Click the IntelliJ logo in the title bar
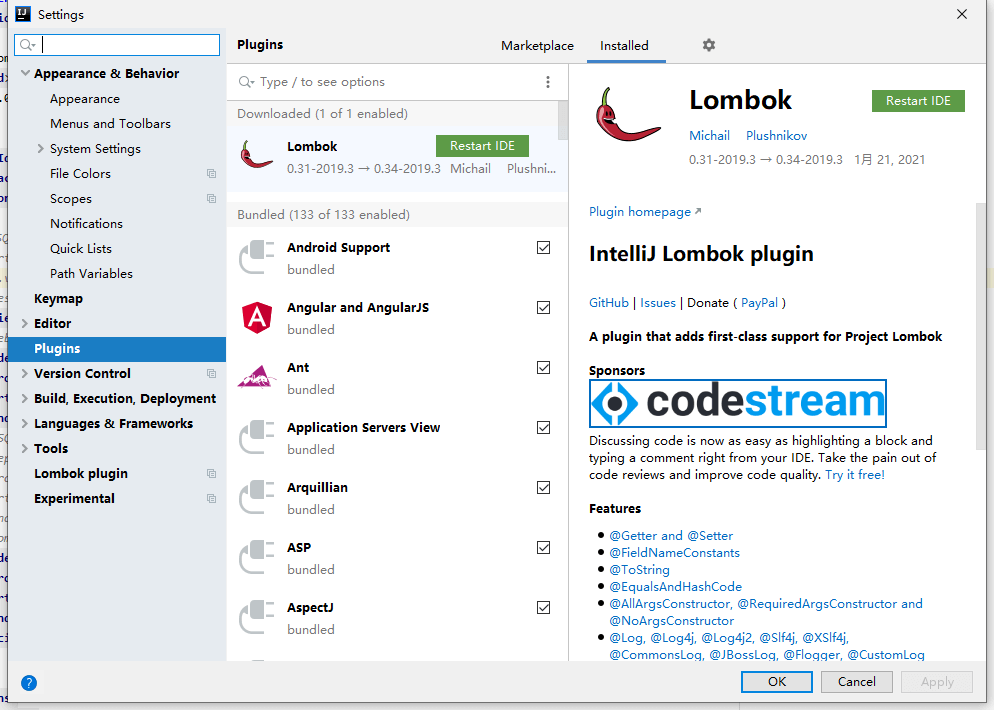 point(22,14)
